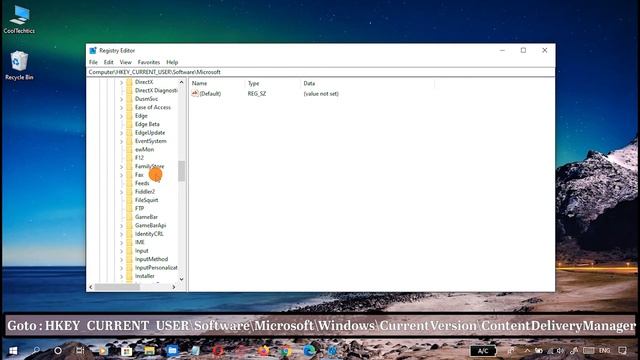This screenshot has width=640, height=360.
Task: Open the View menu
Action: 125,62
